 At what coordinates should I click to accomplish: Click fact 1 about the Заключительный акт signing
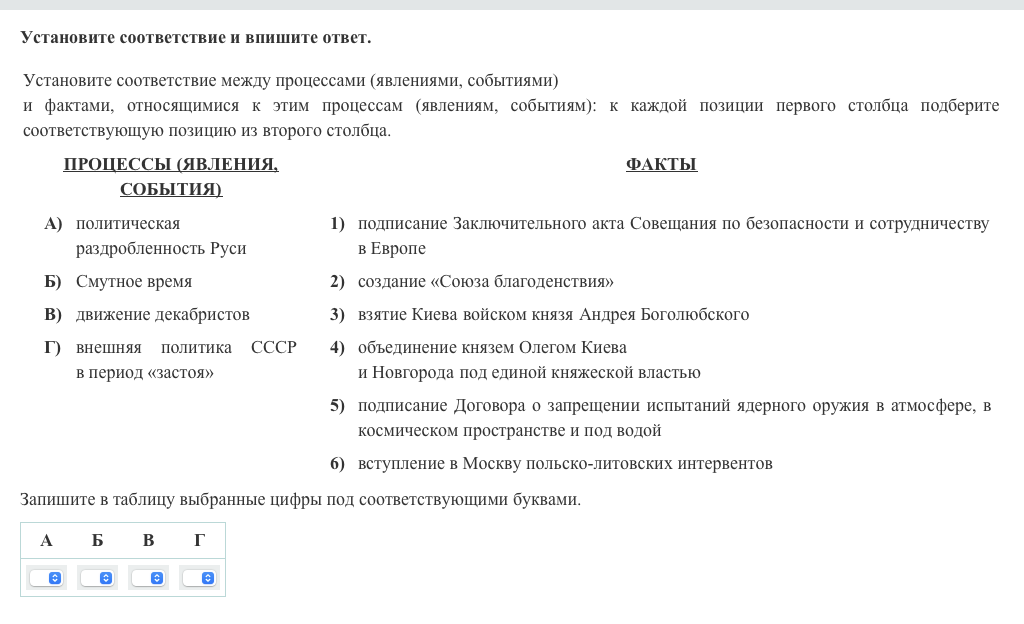coord(672,236)
